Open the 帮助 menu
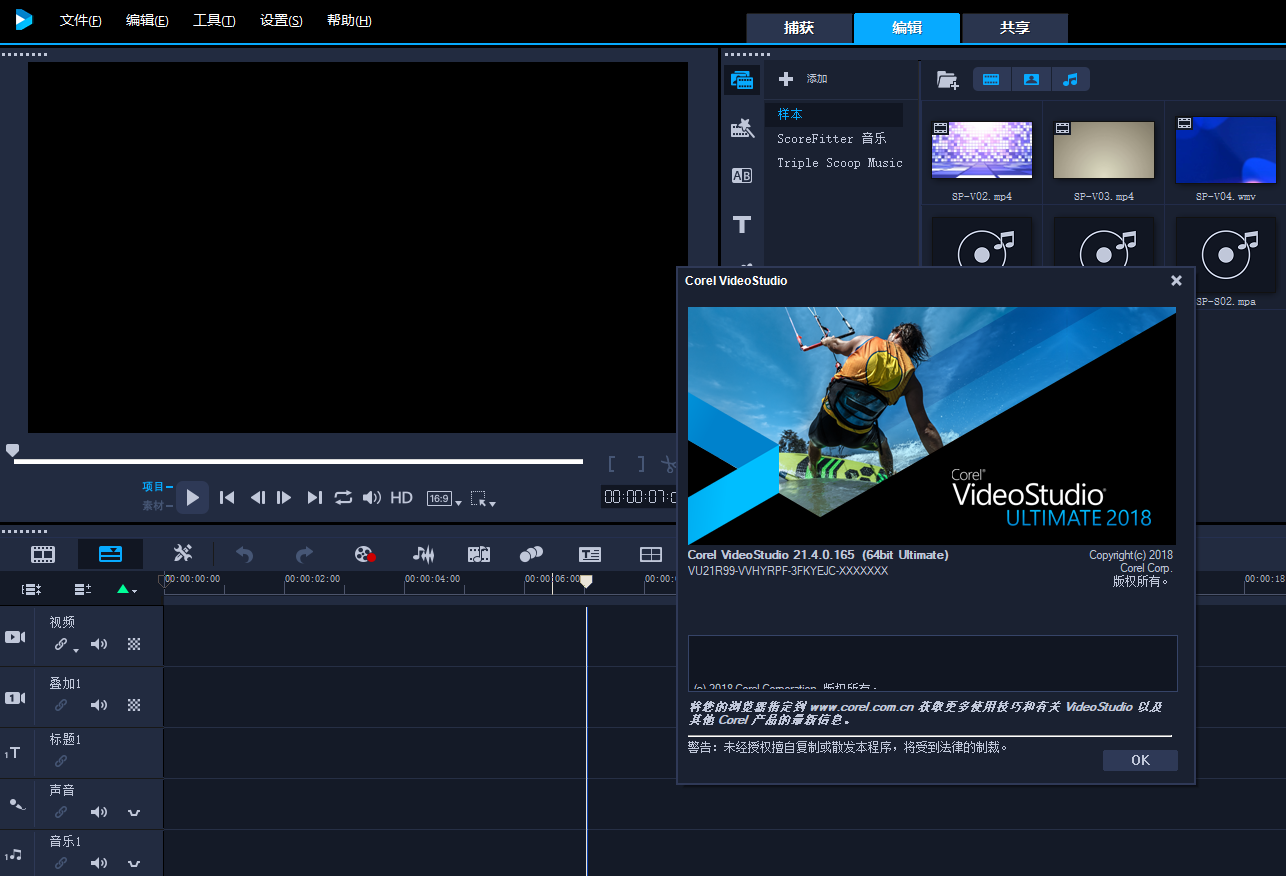Viewport: 1286px width, 876px height. [349, 21]
